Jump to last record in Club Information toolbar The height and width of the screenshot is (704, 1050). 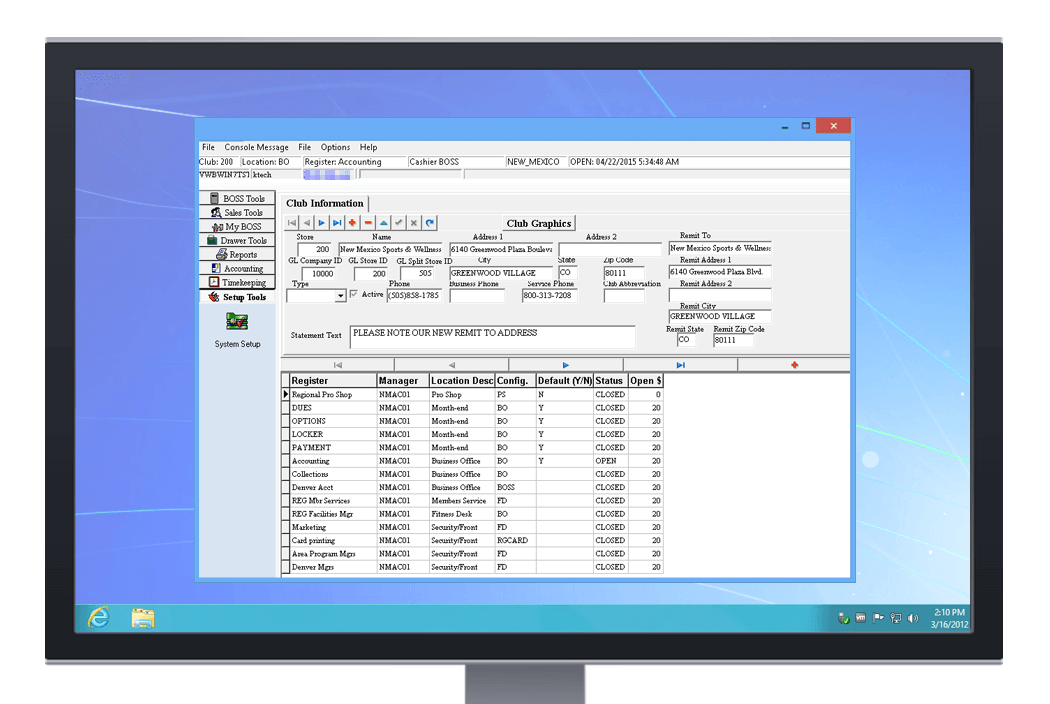pyautogui.click(x=337, y=222)
